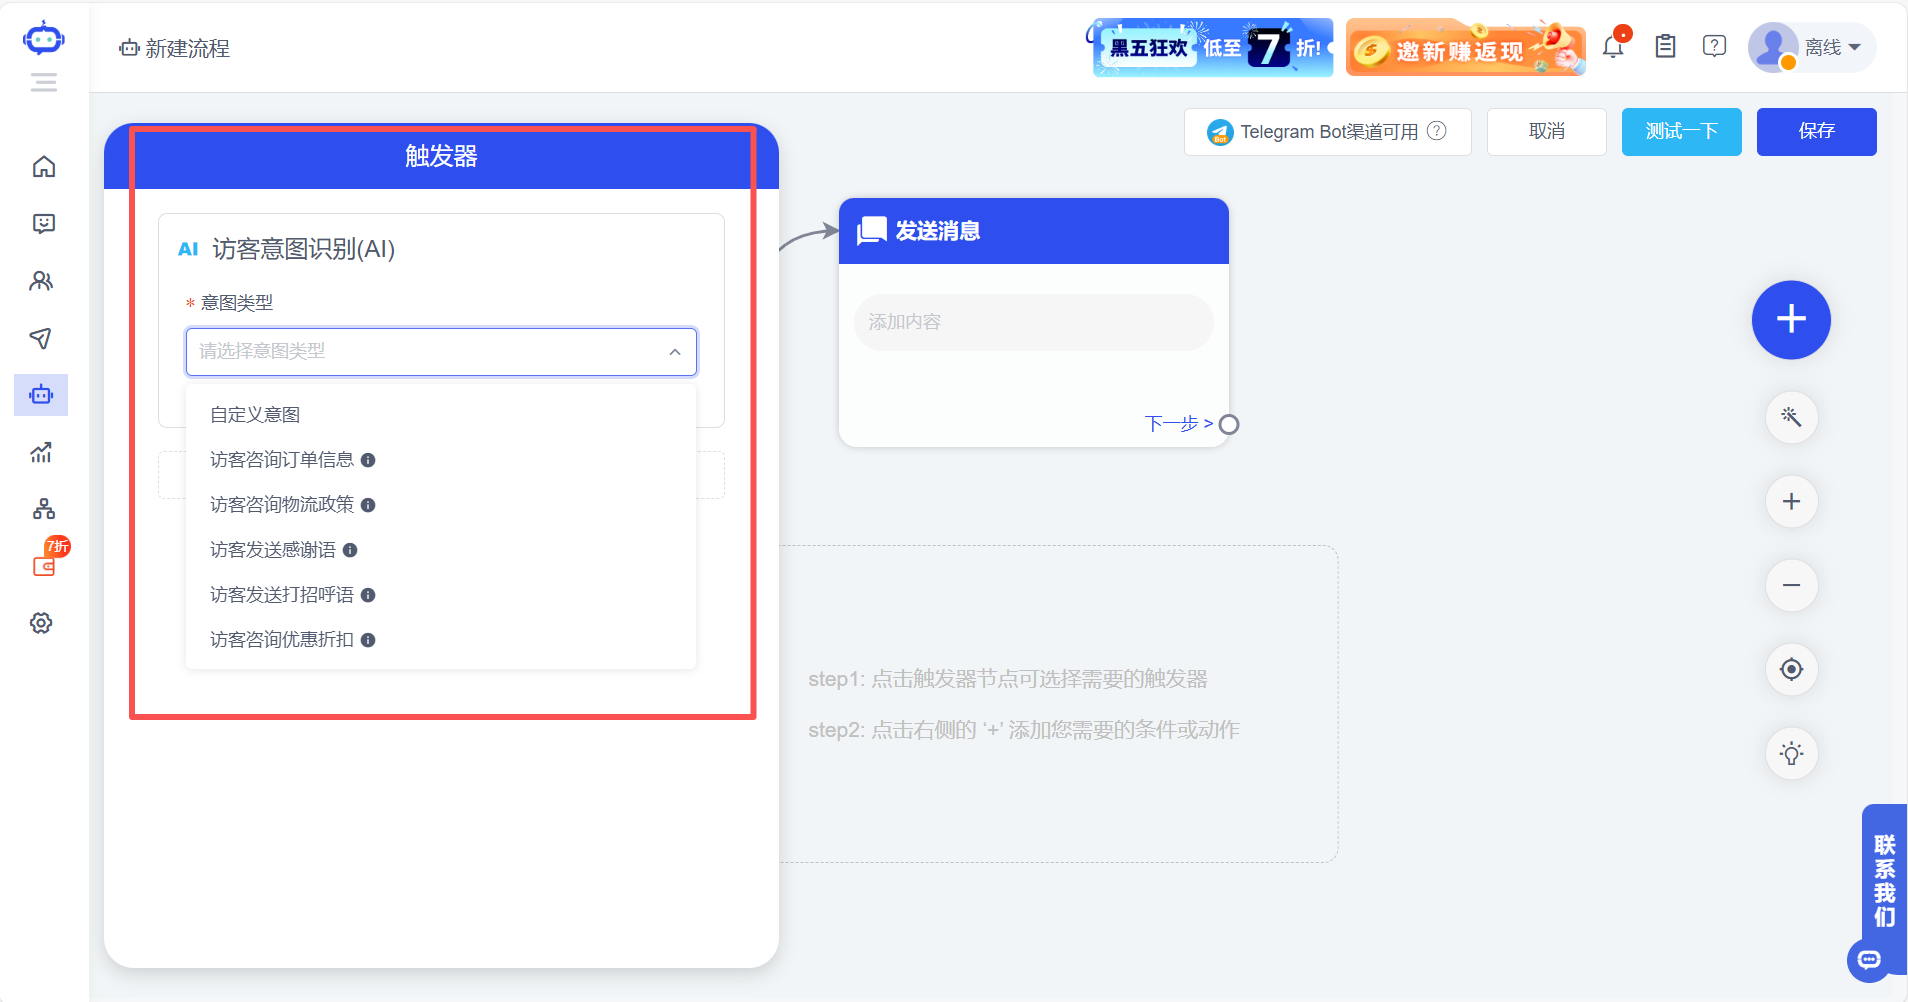Open the broadcast paper plane icon
This screenshot has width=1908, height=1002.
pos(41,338)
